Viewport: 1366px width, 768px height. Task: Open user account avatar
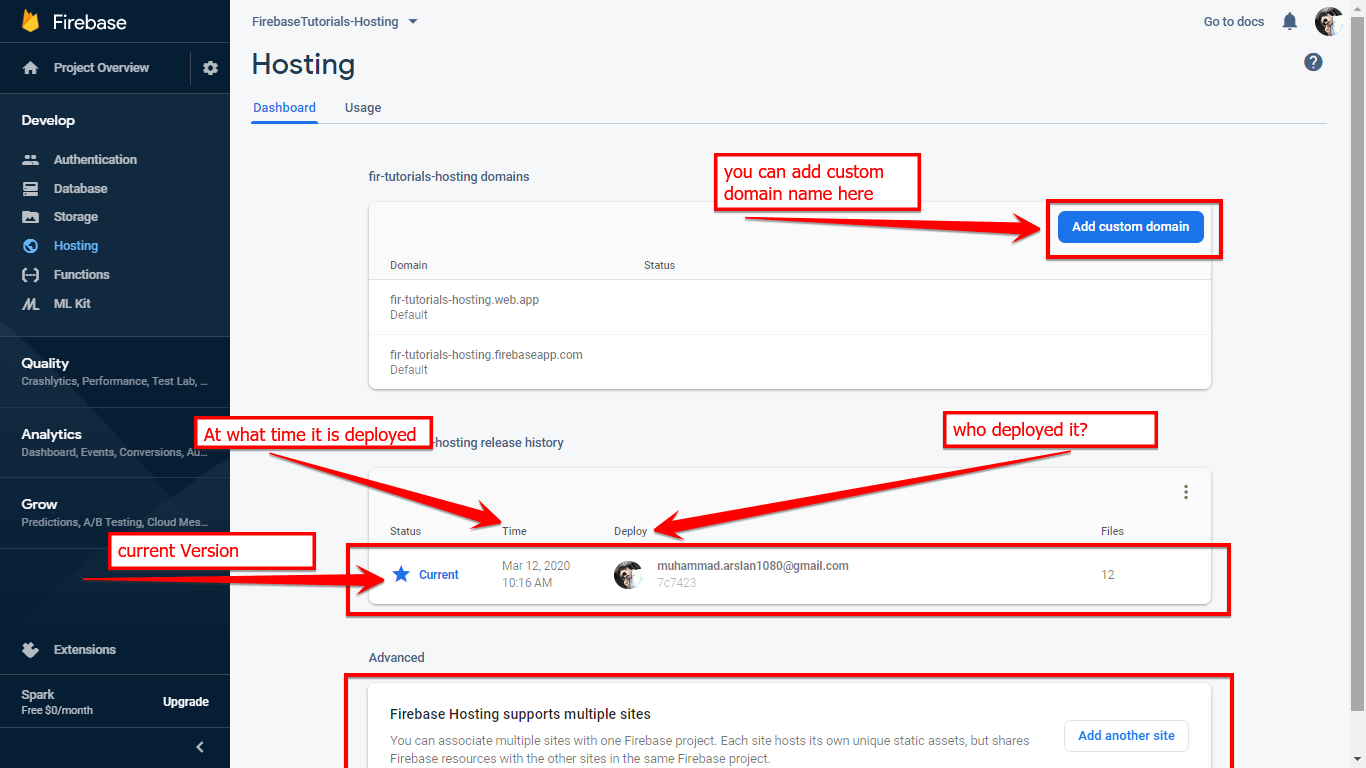(1329, 22)
